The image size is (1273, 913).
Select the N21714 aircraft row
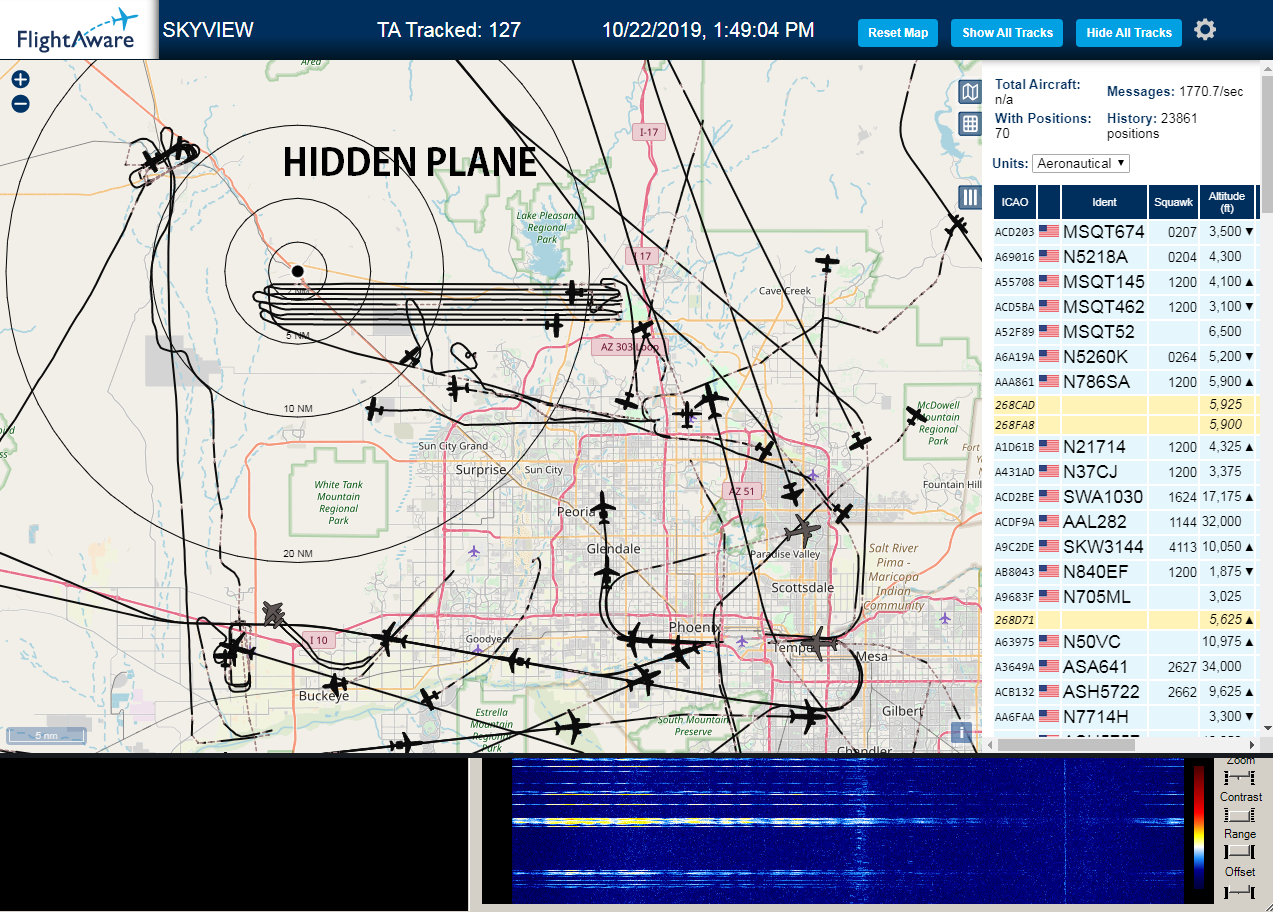click(1125, 446)
